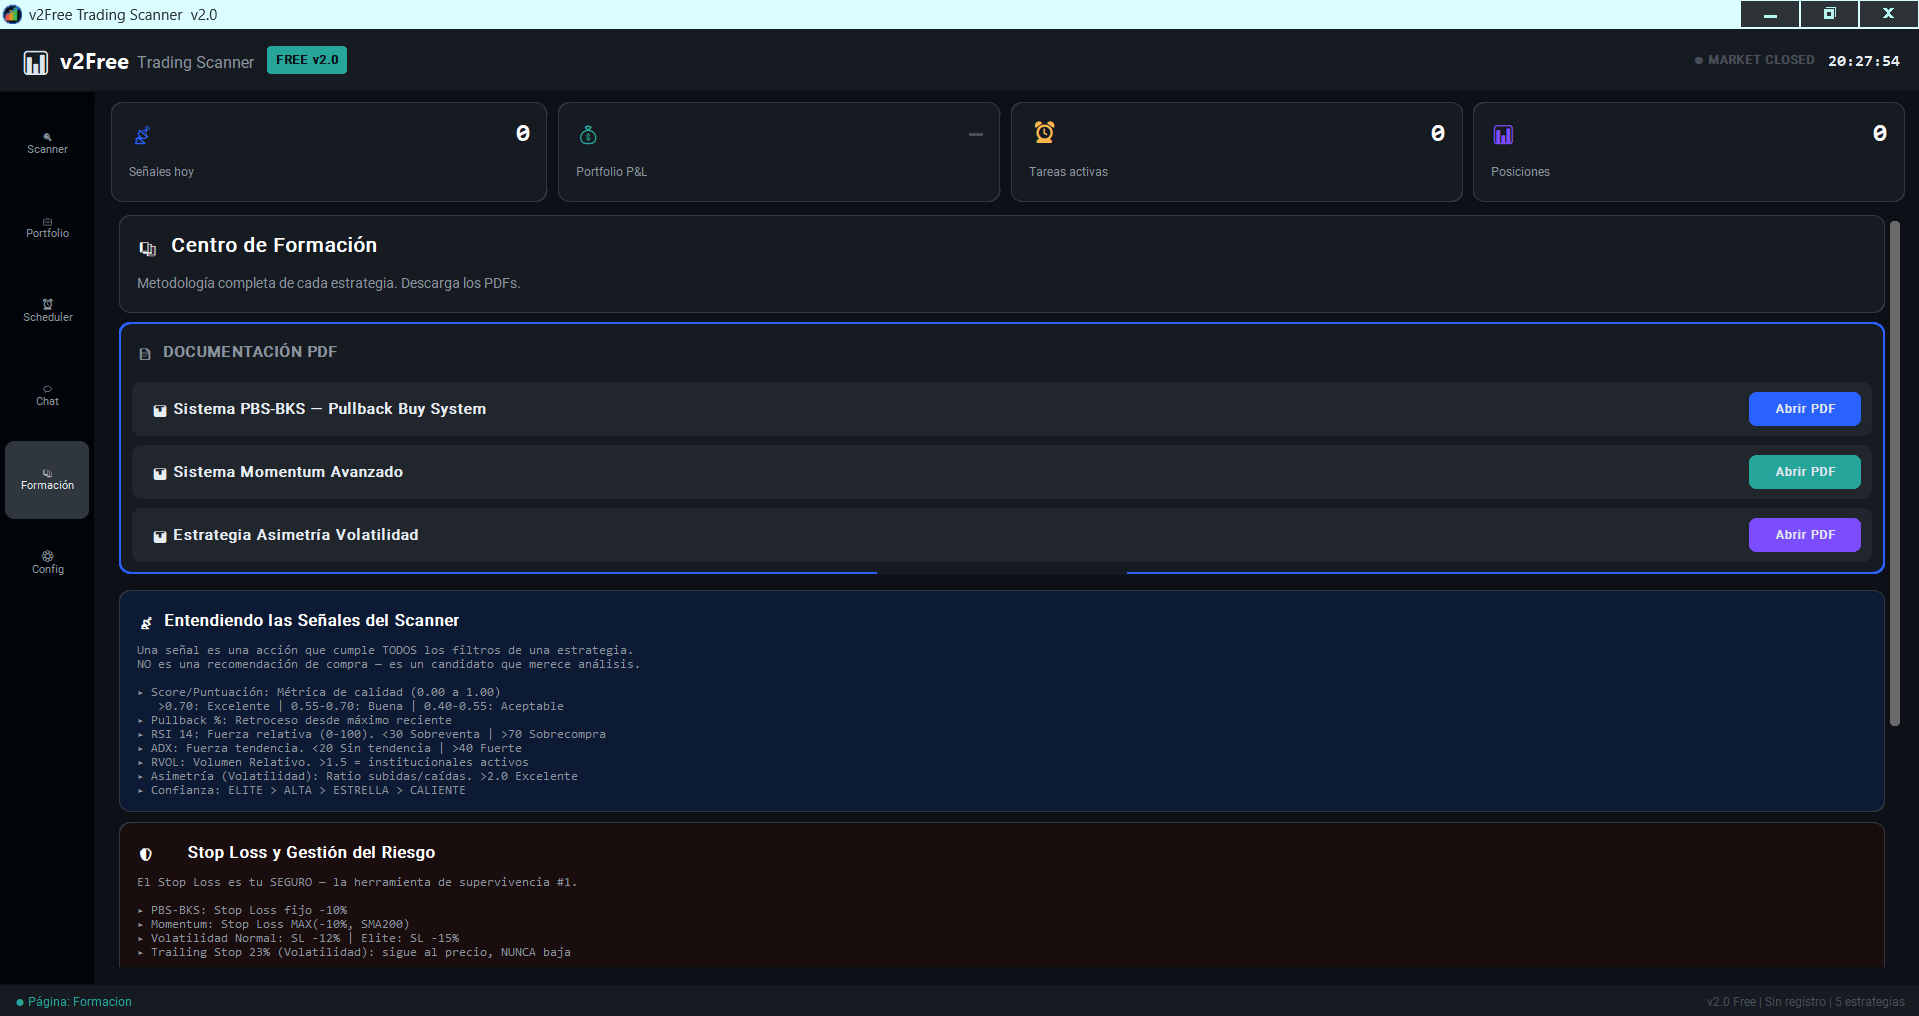Screen dimensions: 1919x1016
Task: Click the alarm icon on Tareas activas card
Action: [1044, 132]
